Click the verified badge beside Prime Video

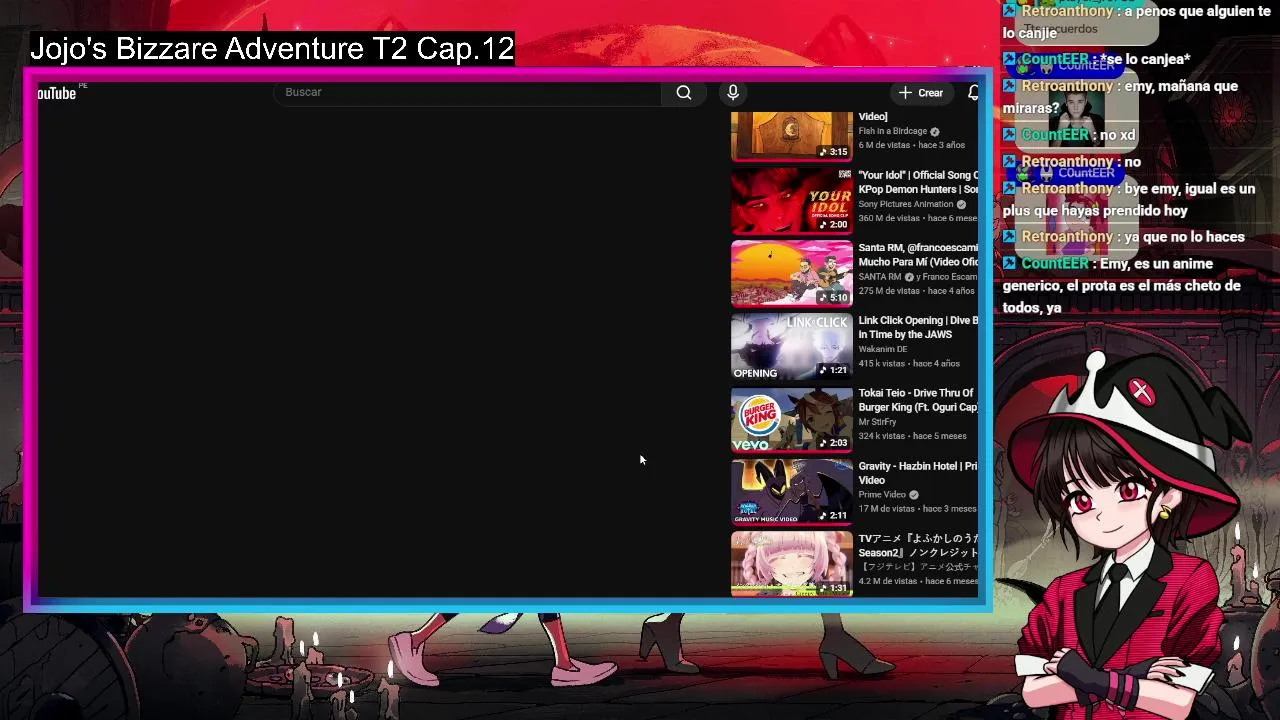coord(913,495)
